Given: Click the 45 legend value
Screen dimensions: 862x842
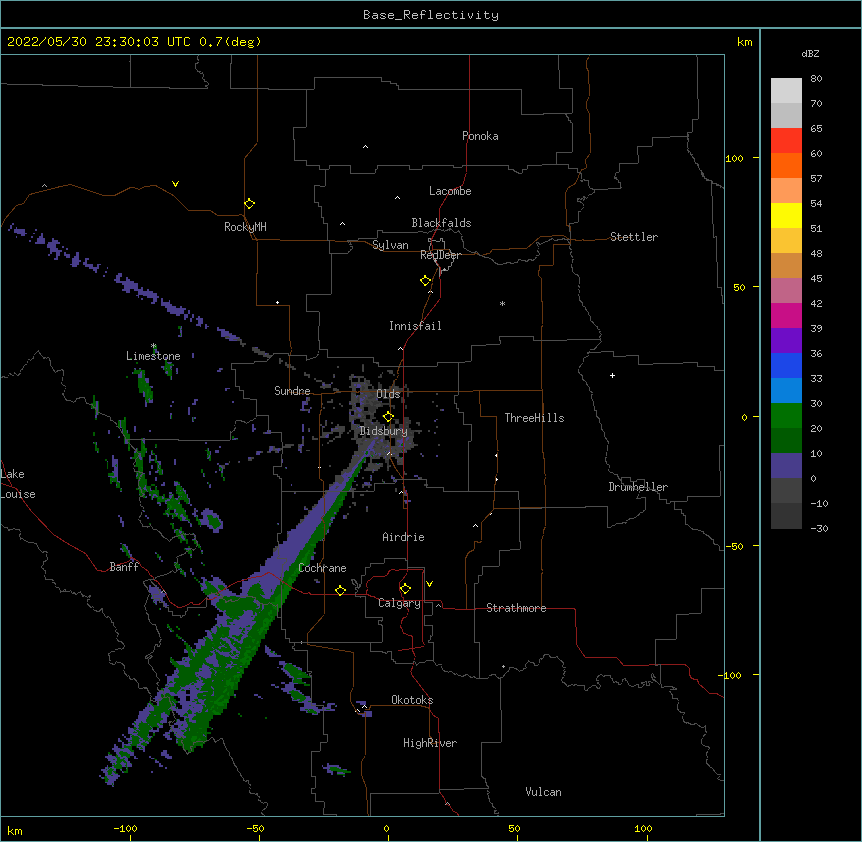Looking at the screenshot, I should pos(816,278).
